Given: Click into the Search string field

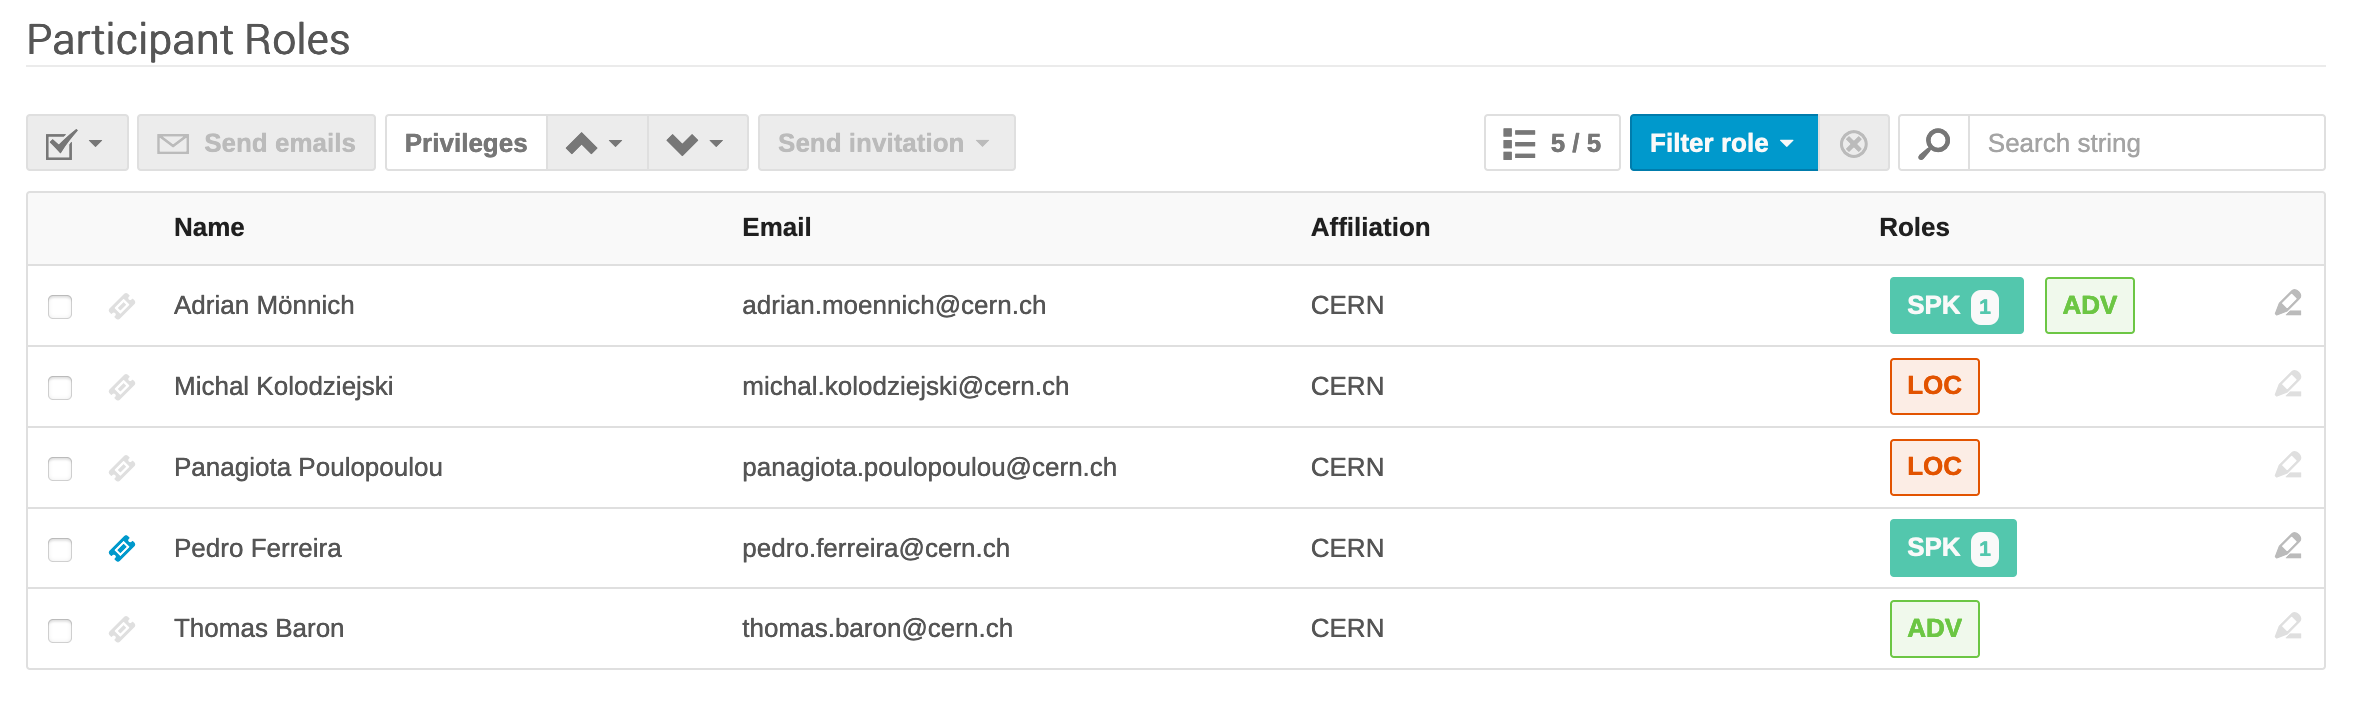Looking at the screenshot, I should (x=2146, y=143).
